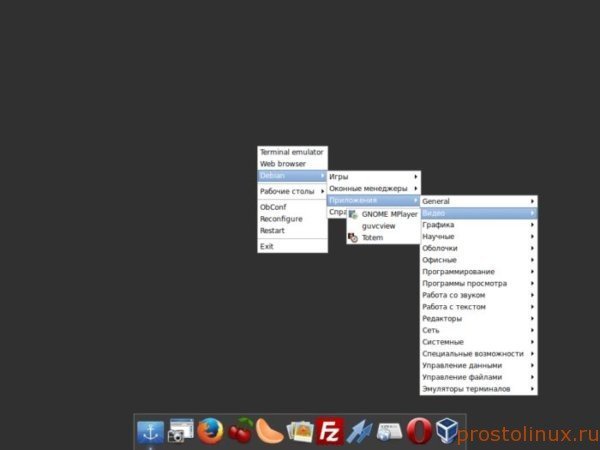The width and height of the screenshot is (600, 450).
Task: Click the GNOME MPlayer icon
Action: pyautogui.click(x=353, y=215)
